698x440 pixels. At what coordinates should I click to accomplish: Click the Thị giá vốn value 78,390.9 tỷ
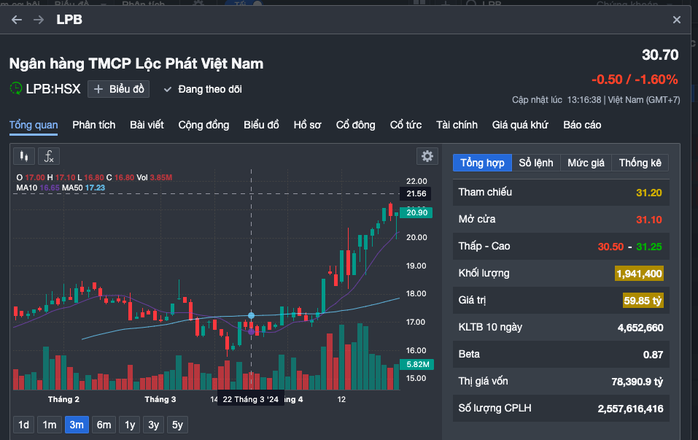pos(637,382)
